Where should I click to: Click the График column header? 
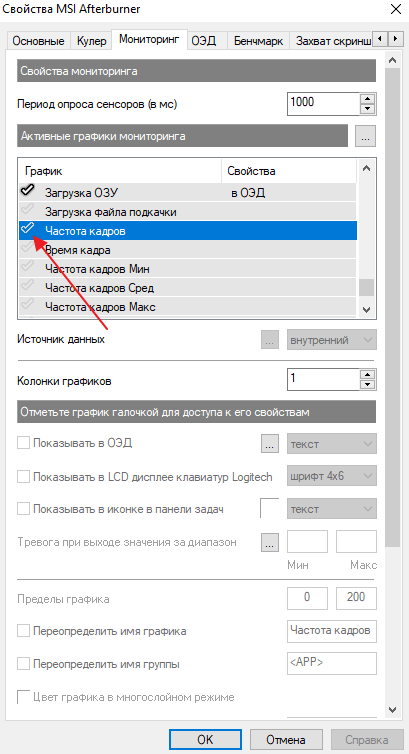click(120, 171)
